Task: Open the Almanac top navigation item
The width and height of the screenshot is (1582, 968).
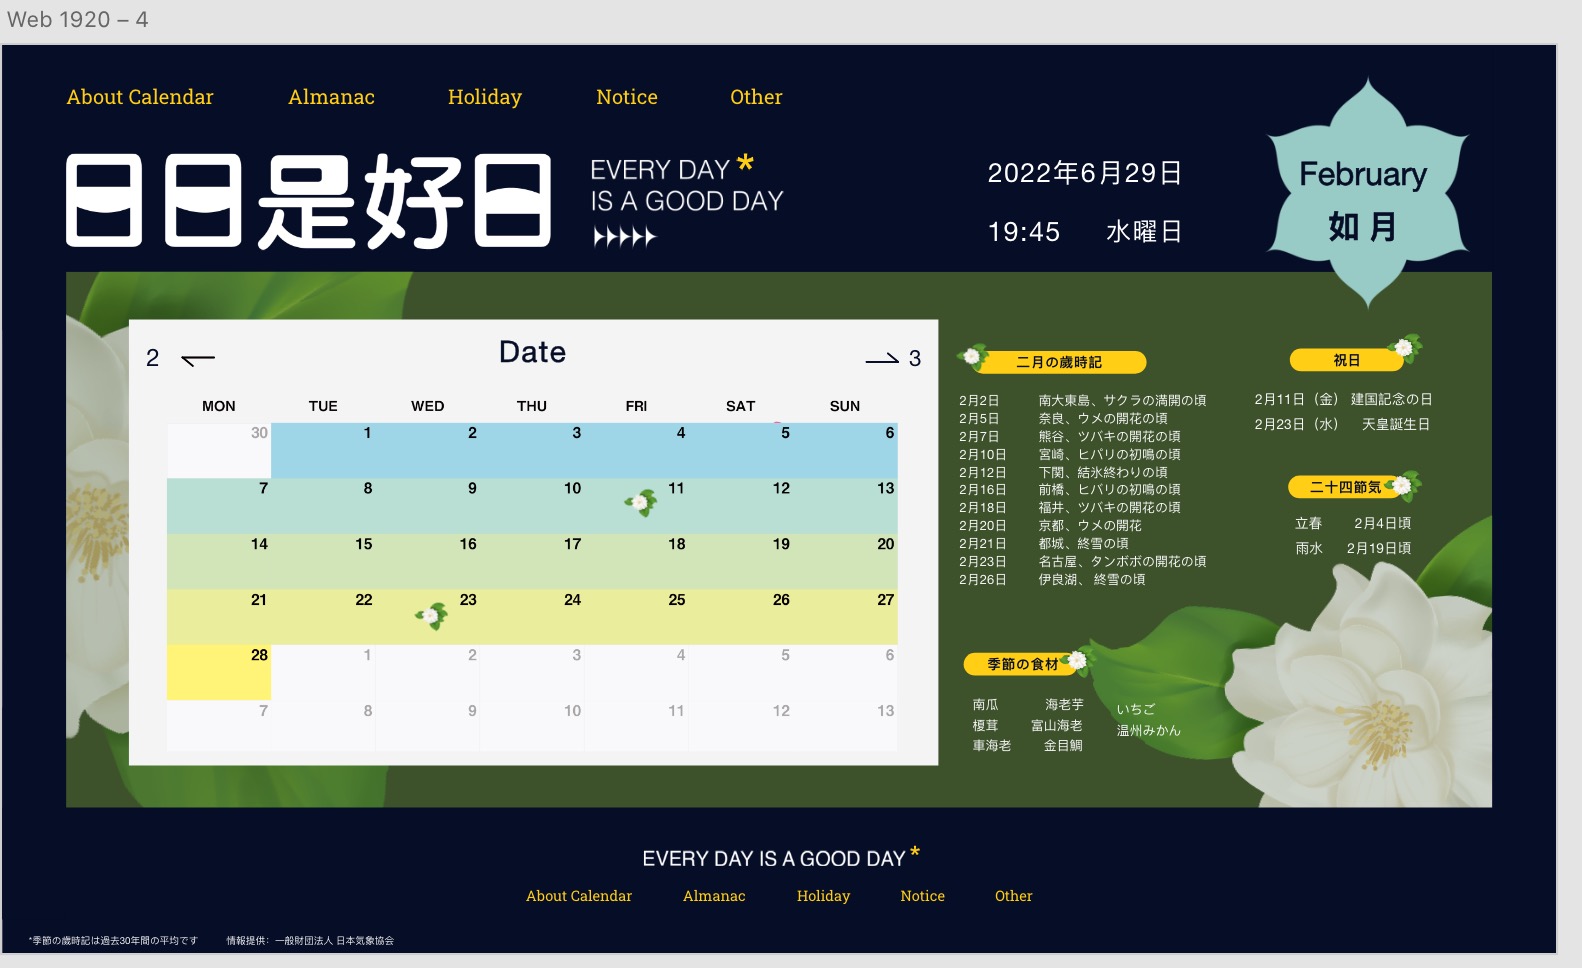Action: [331, 97]
